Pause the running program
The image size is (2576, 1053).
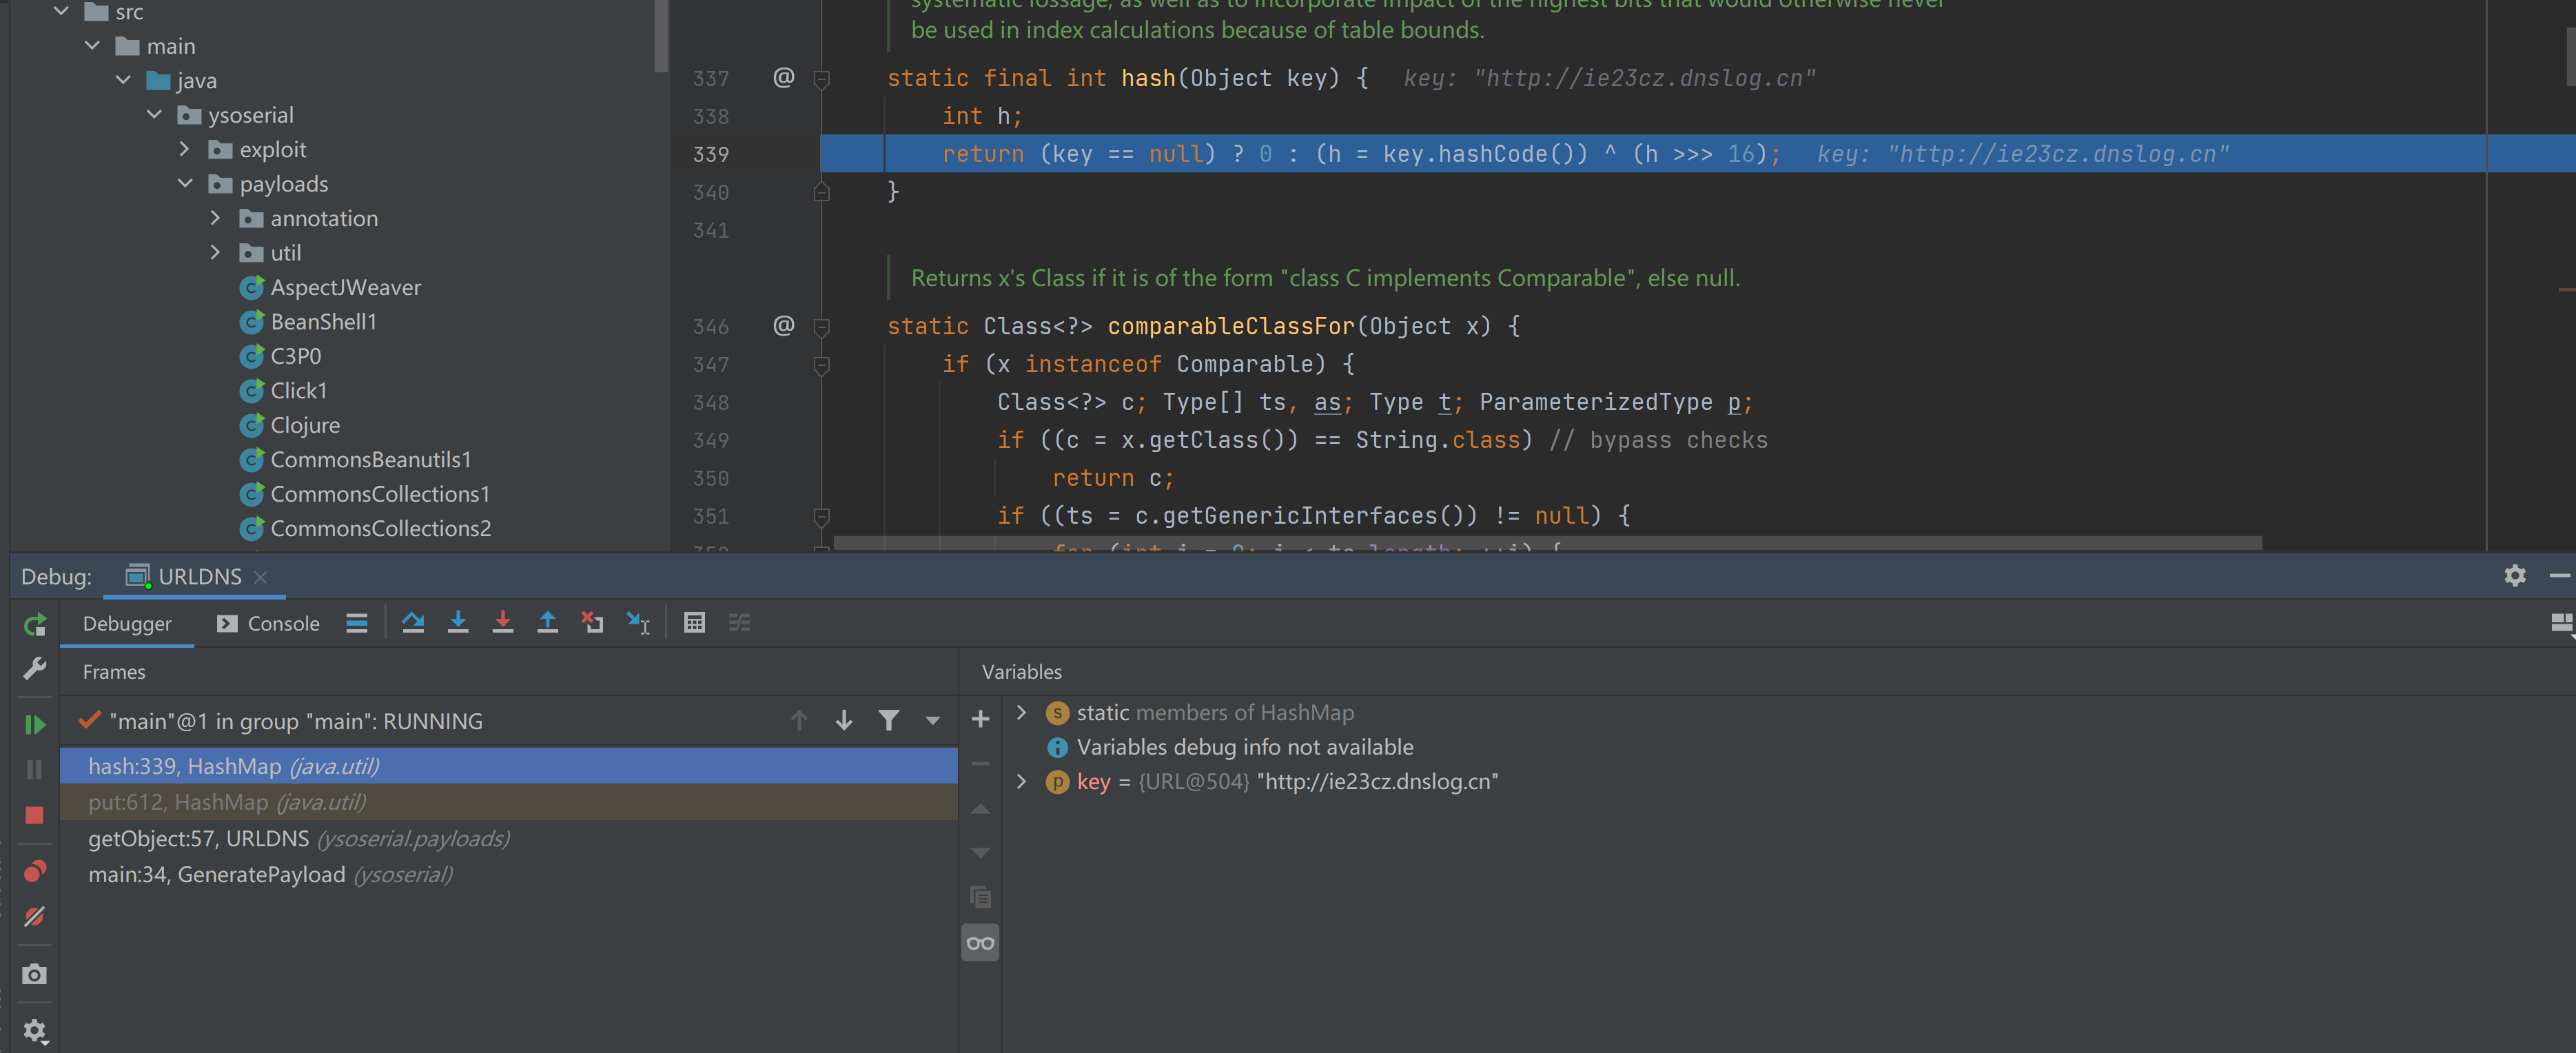(x=35, y=769)
